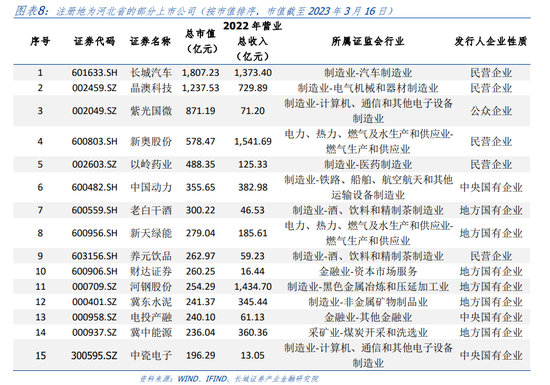Select the company name 河钢股份
Viewport: 550px width, 385px height.
151,286
